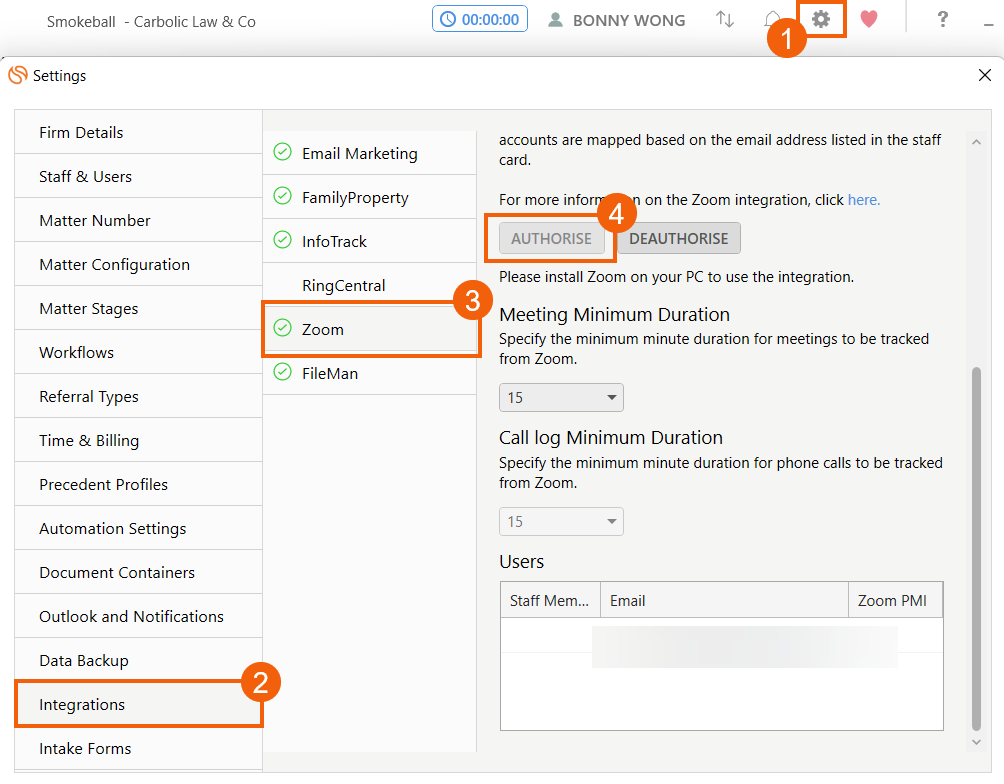
Task: Click the heart icon in top bar
Action: click(x=868, y=19)
